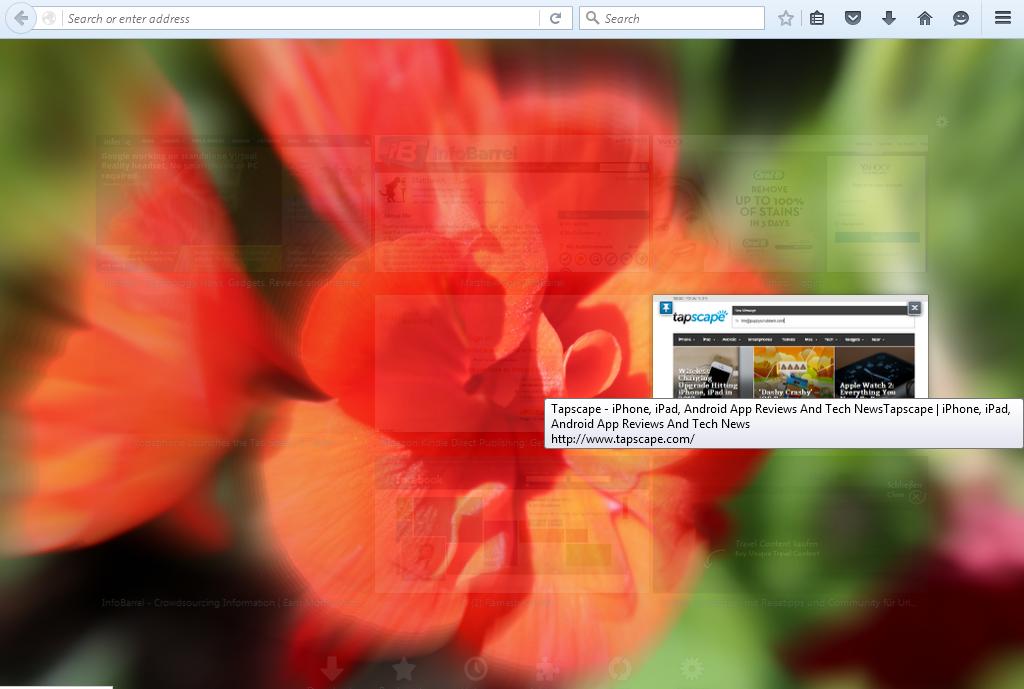1024x689 pixels.
Task: Open the search engine dropdown in the search bar
Action: point(591,18)
